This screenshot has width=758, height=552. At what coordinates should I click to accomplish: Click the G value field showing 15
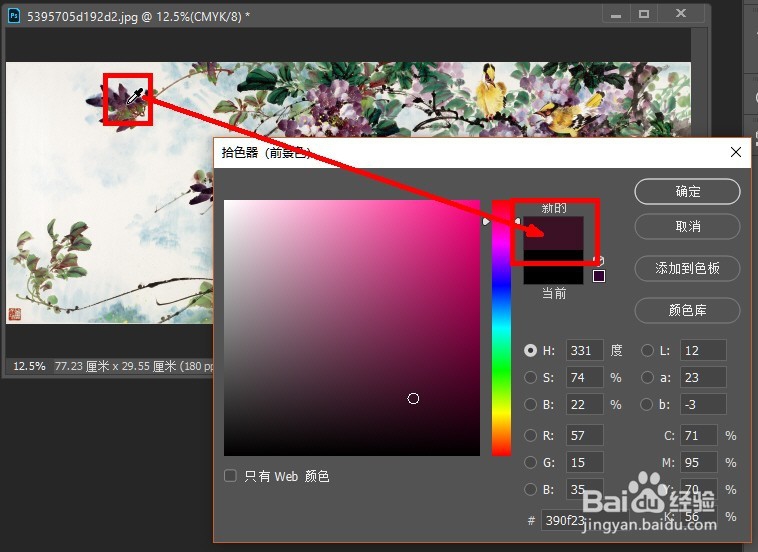(x=585, y=463)
